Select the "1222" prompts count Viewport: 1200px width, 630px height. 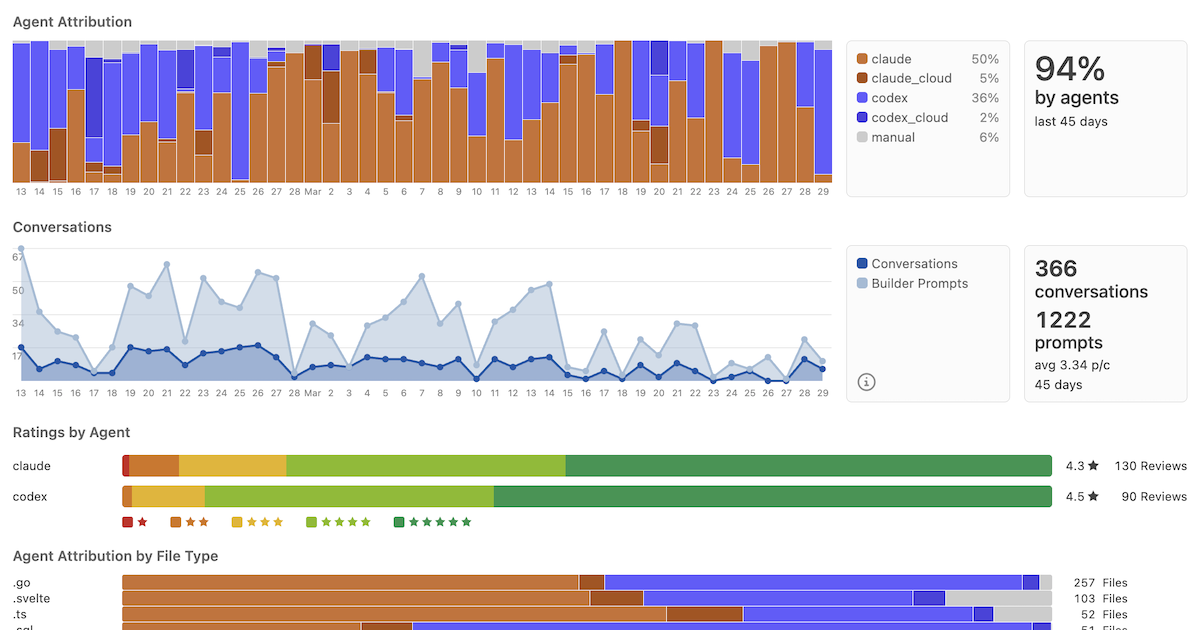(x=1063, y=320)
